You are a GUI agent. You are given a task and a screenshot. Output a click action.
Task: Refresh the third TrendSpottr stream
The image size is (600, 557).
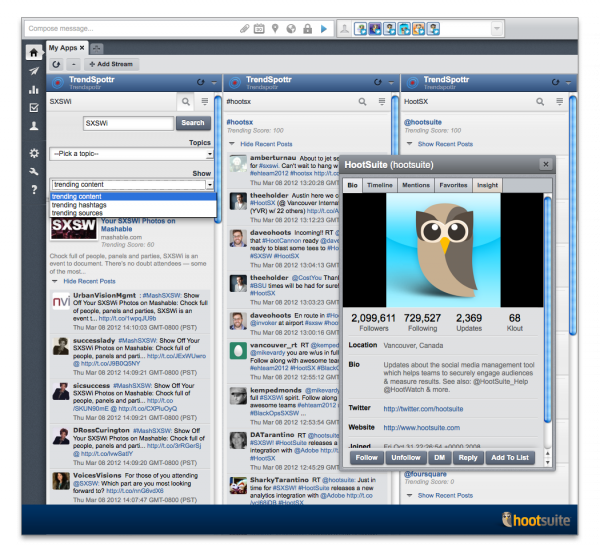point(555,82)
